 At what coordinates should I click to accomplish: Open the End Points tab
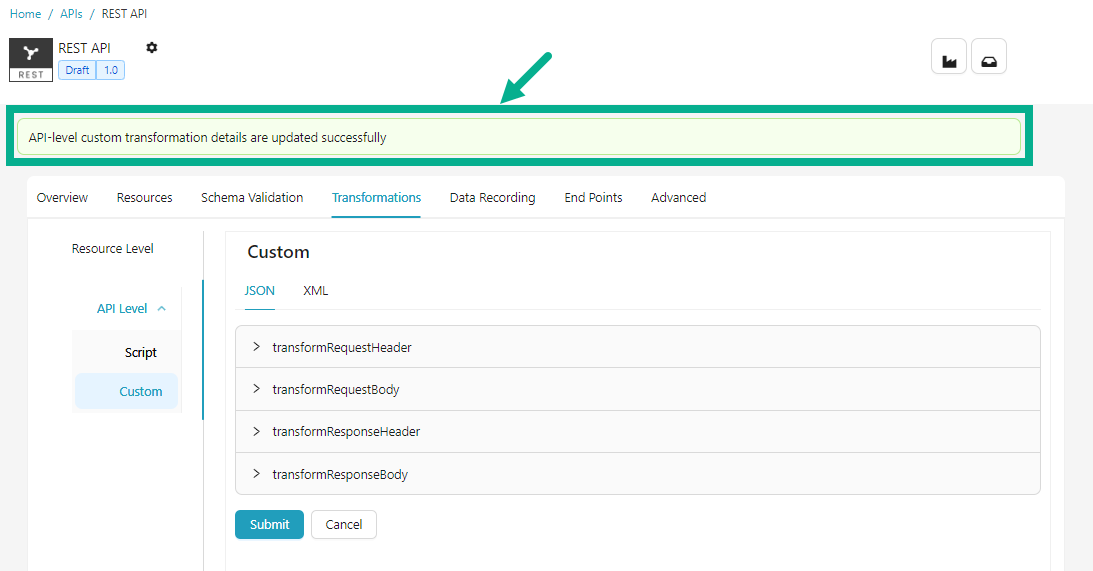click(x=593, y=198)
